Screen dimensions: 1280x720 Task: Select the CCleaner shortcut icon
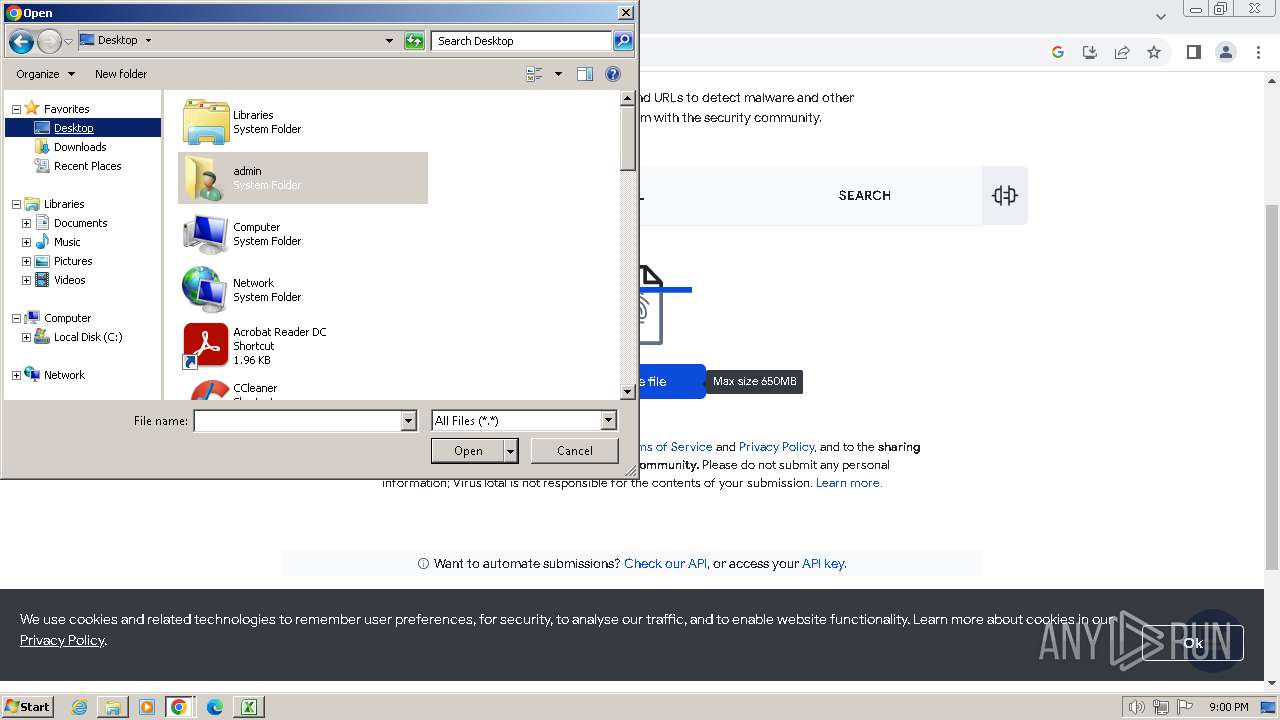[206, 390]
